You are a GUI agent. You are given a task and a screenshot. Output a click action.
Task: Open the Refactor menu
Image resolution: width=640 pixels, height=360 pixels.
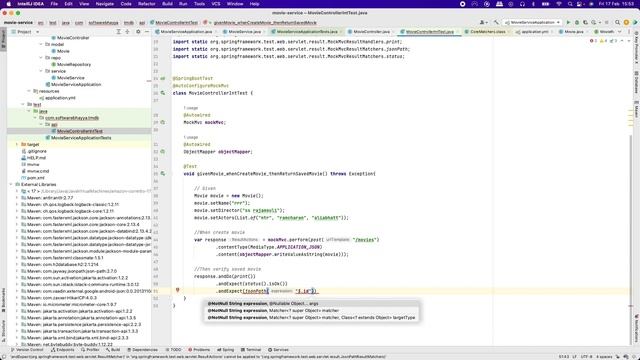[x=147, y=4]
